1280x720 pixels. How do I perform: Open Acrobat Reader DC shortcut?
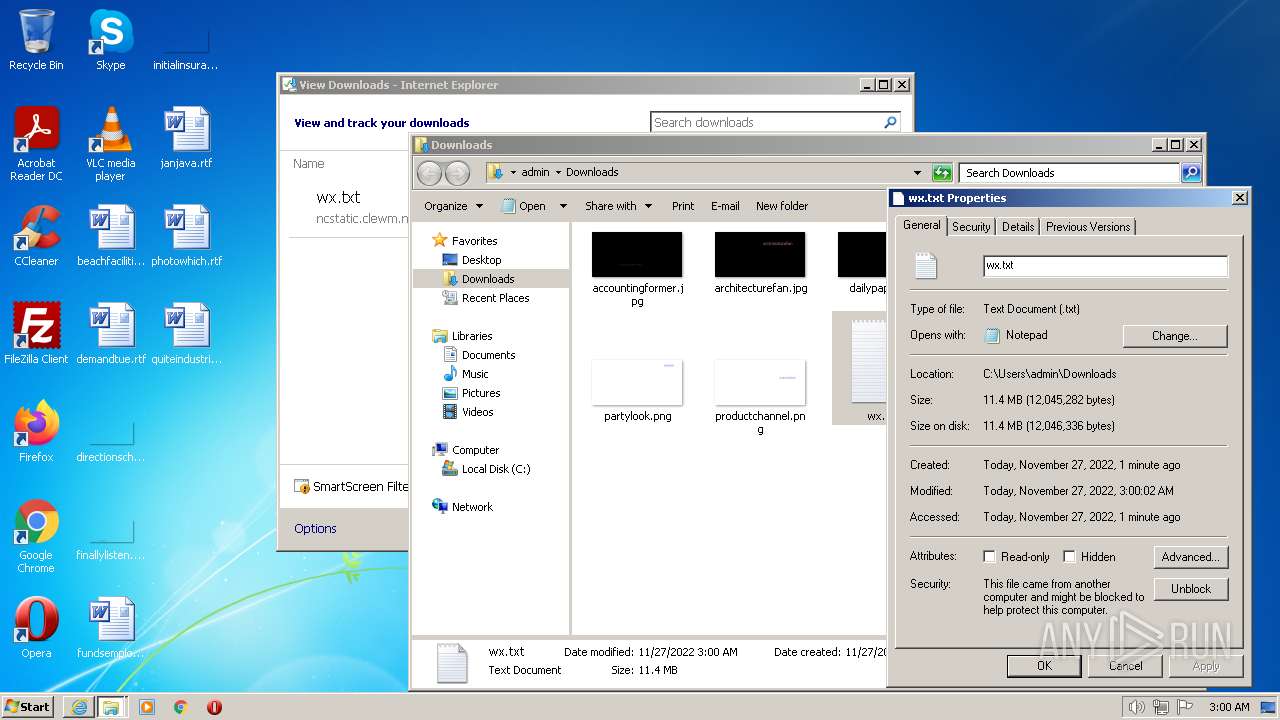[x=36, y=144]
